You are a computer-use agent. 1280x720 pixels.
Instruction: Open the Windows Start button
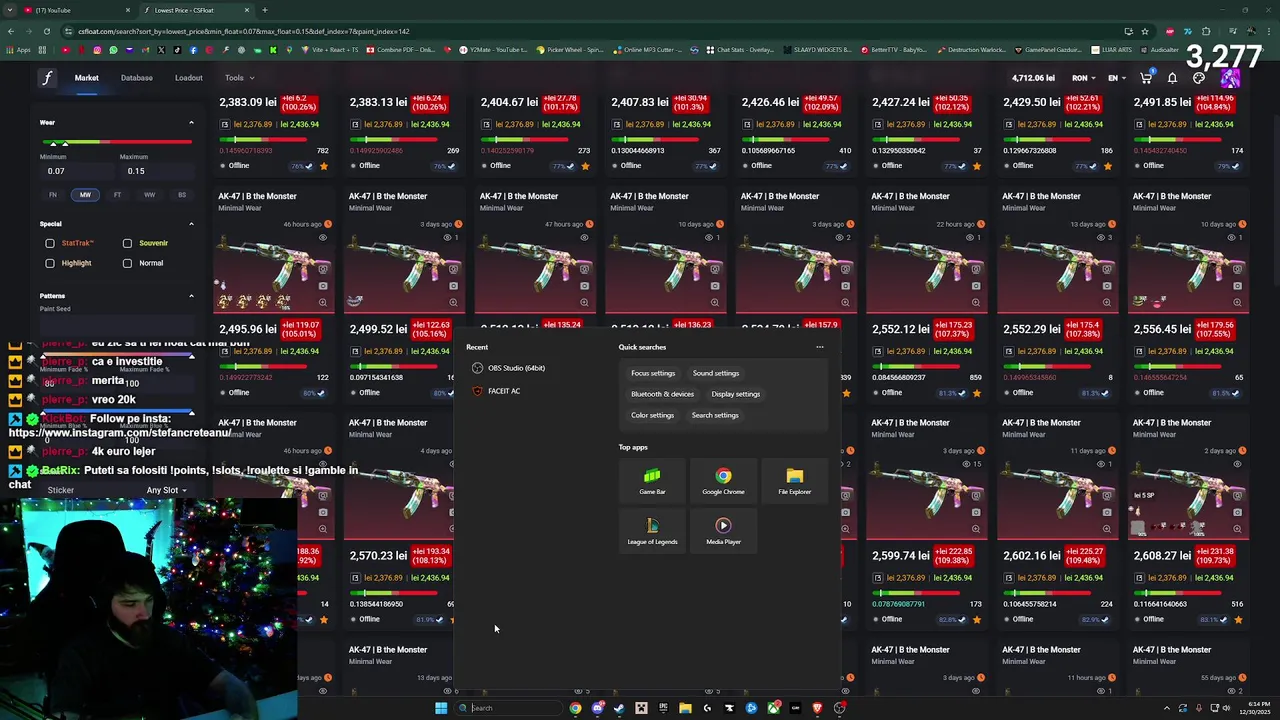click(441, 708)
